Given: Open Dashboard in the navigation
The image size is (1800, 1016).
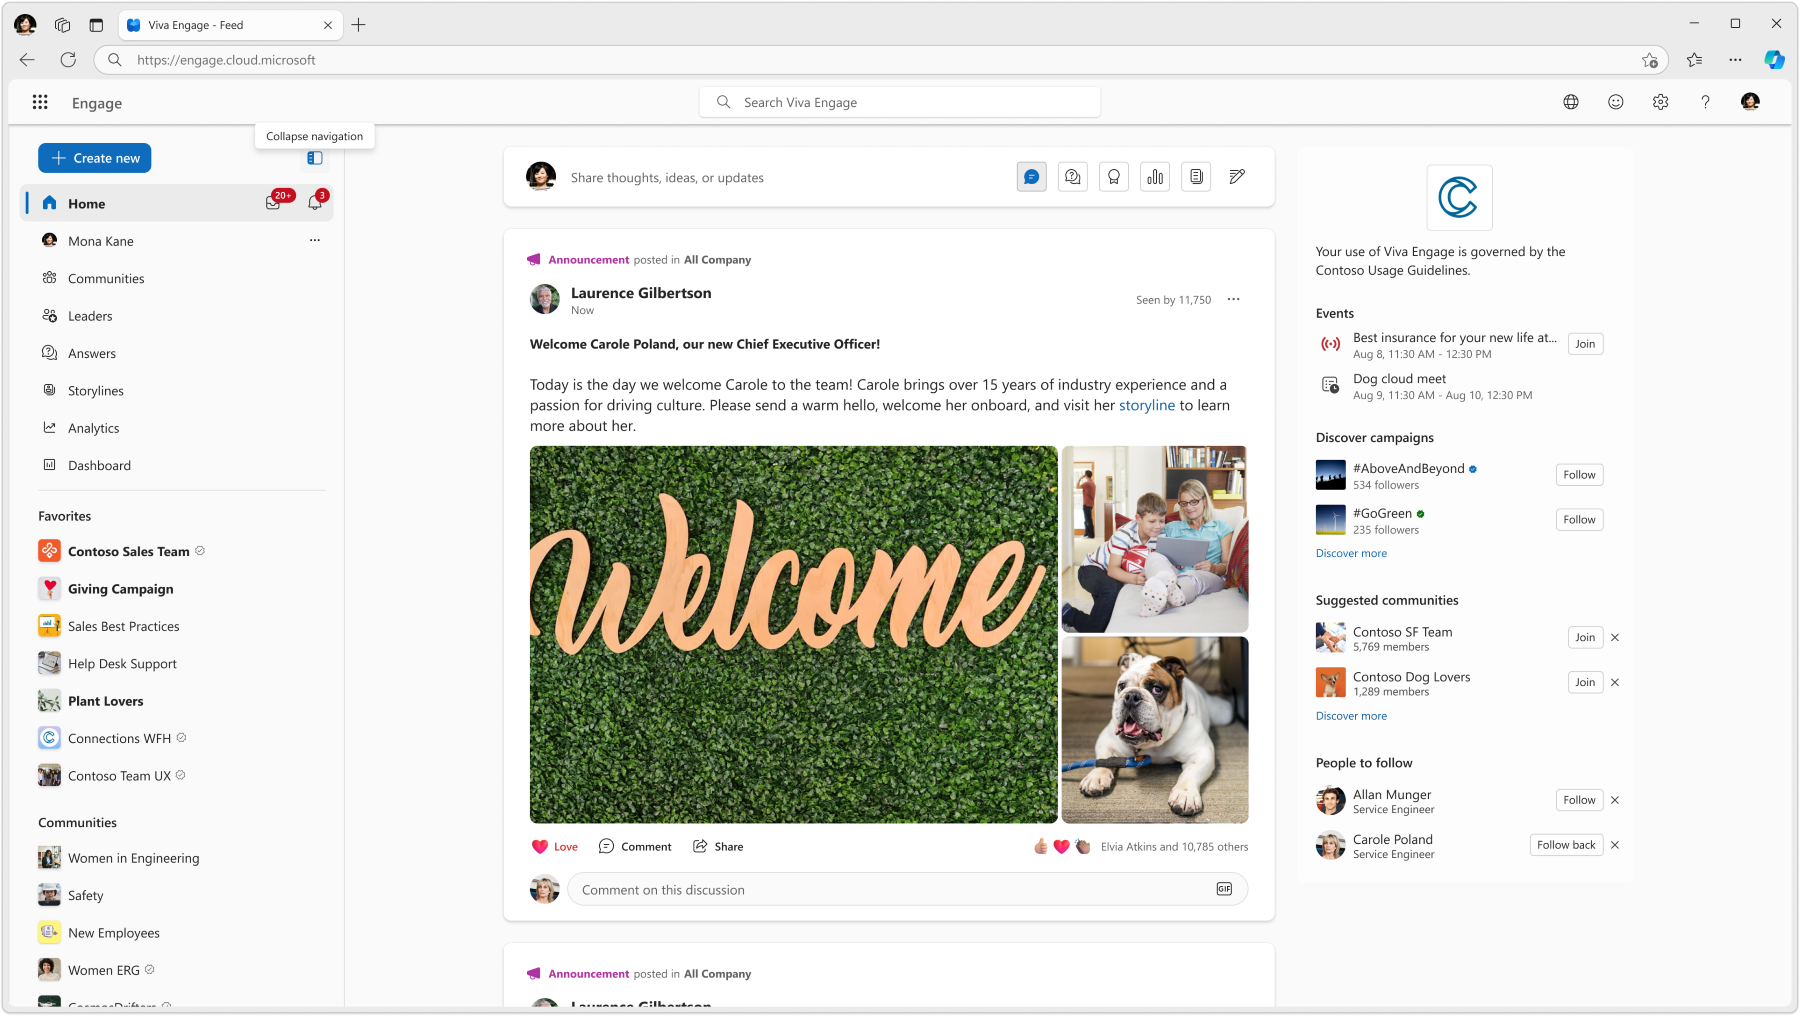Looking at the screenshot, I should [x=177, y=465].
